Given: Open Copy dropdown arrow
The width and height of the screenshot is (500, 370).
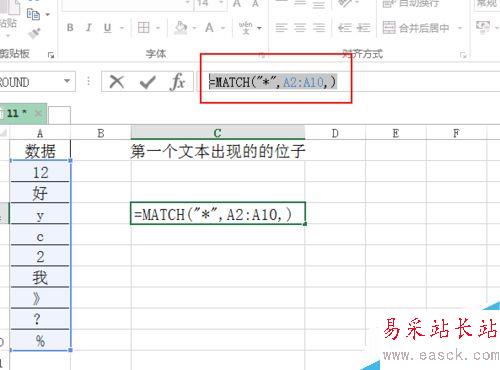Looking at the screenshot, I should [x=48, y=15].
